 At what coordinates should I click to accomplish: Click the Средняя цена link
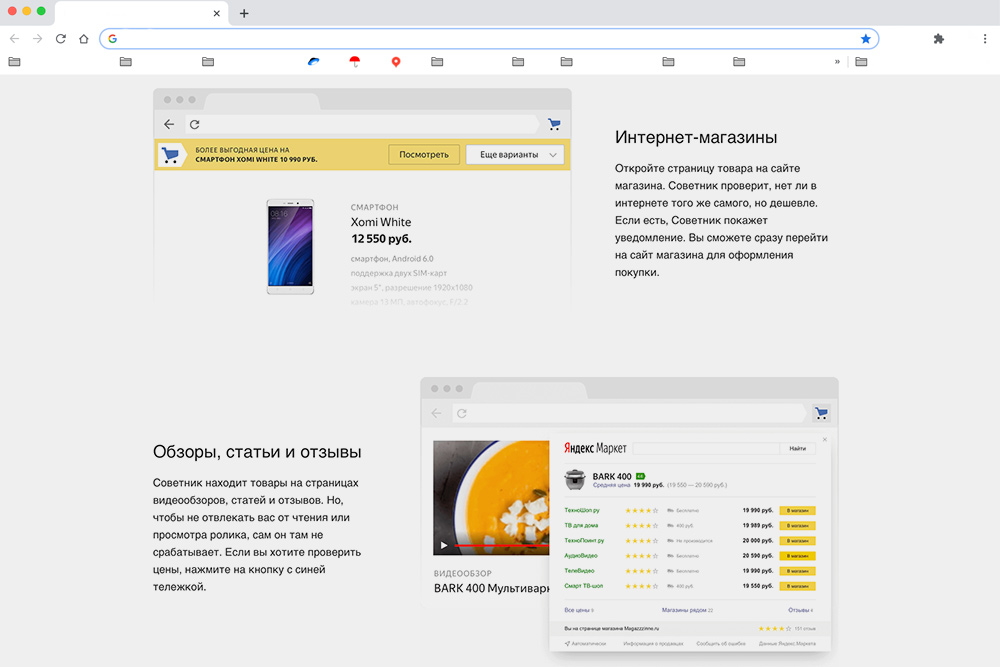pos(612,485)
